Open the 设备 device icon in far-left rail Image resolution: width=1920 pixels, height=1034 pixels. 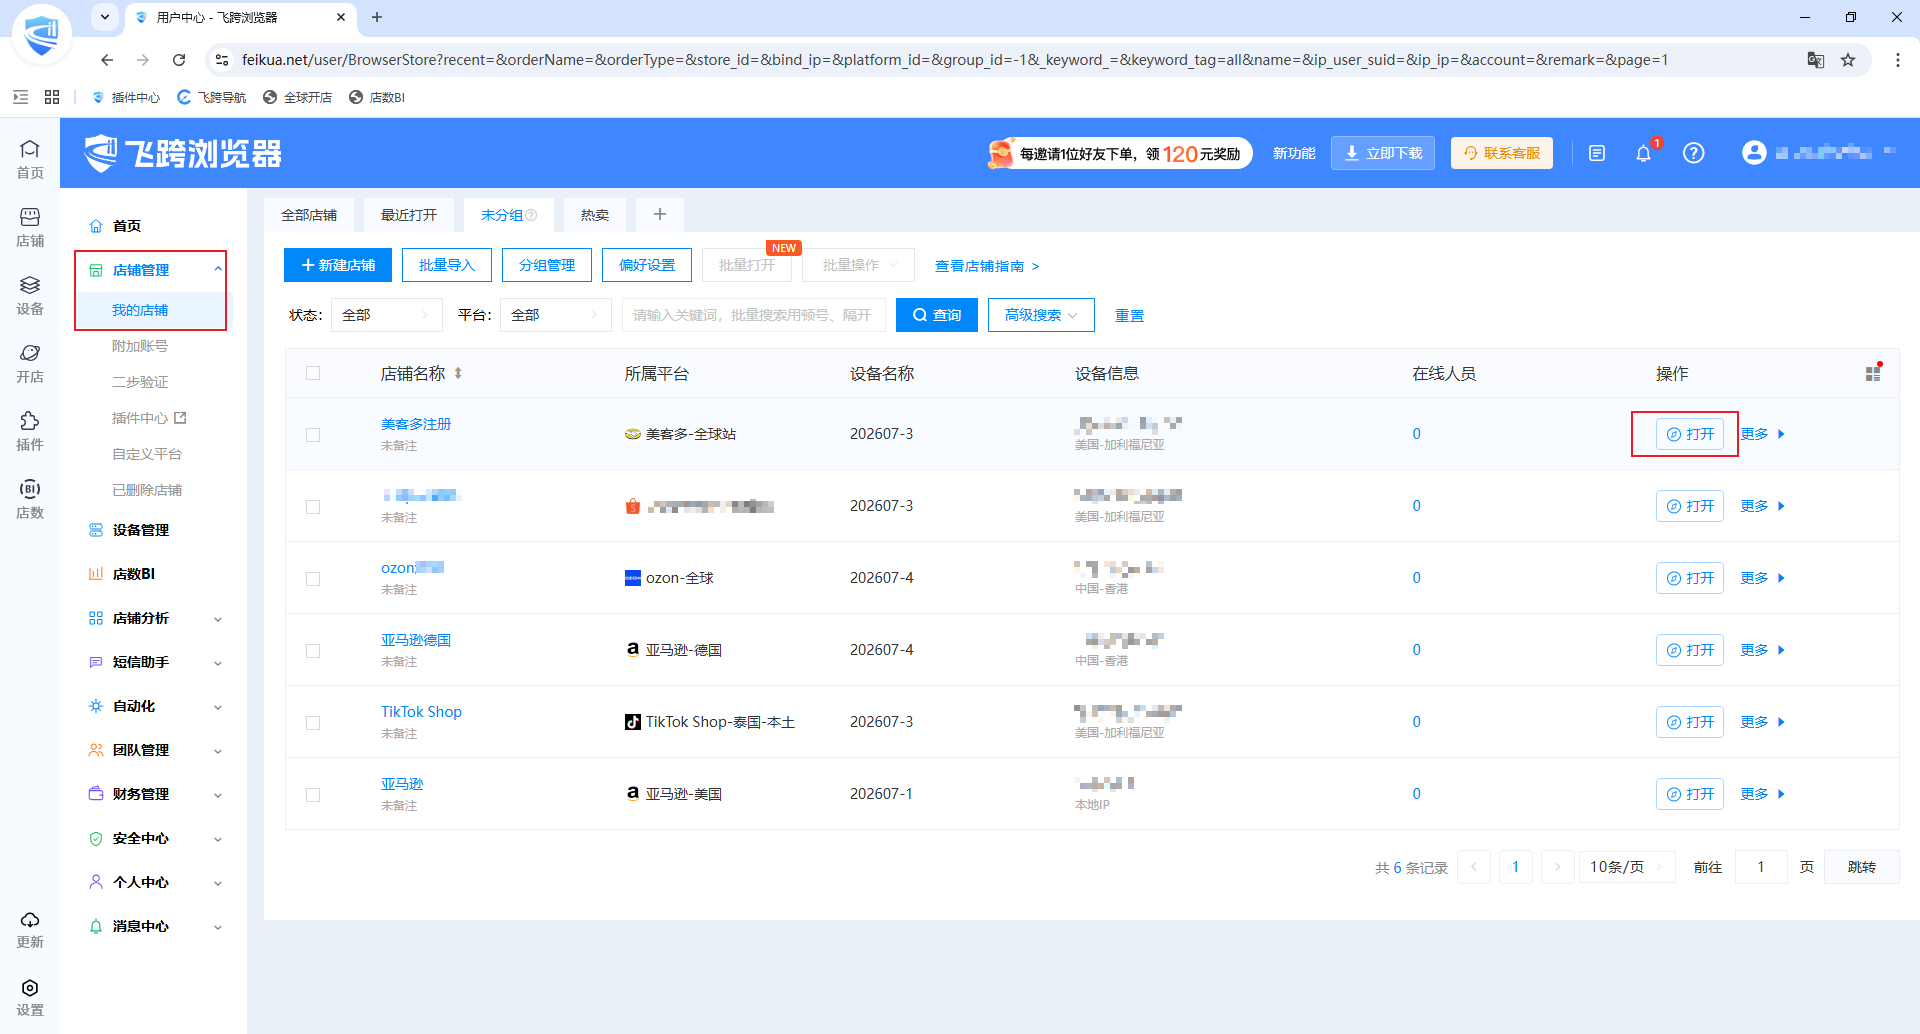point(30,295)
